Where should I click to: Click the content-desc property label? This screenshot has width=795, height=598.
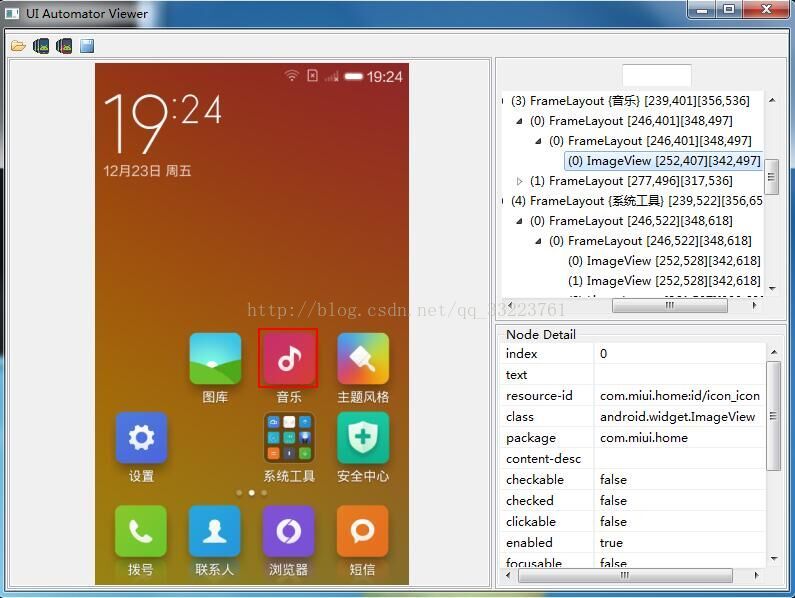[544, 459]
